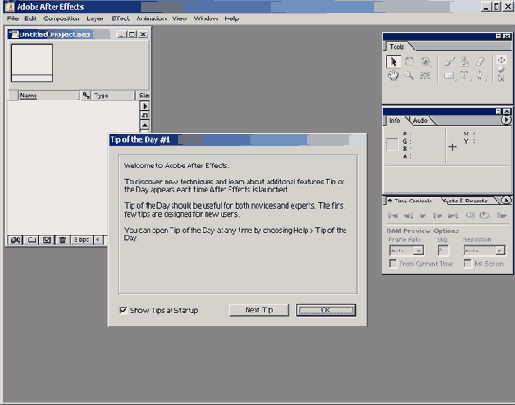Toggle the Audio speaker button in Time Controls

(470, 216)
